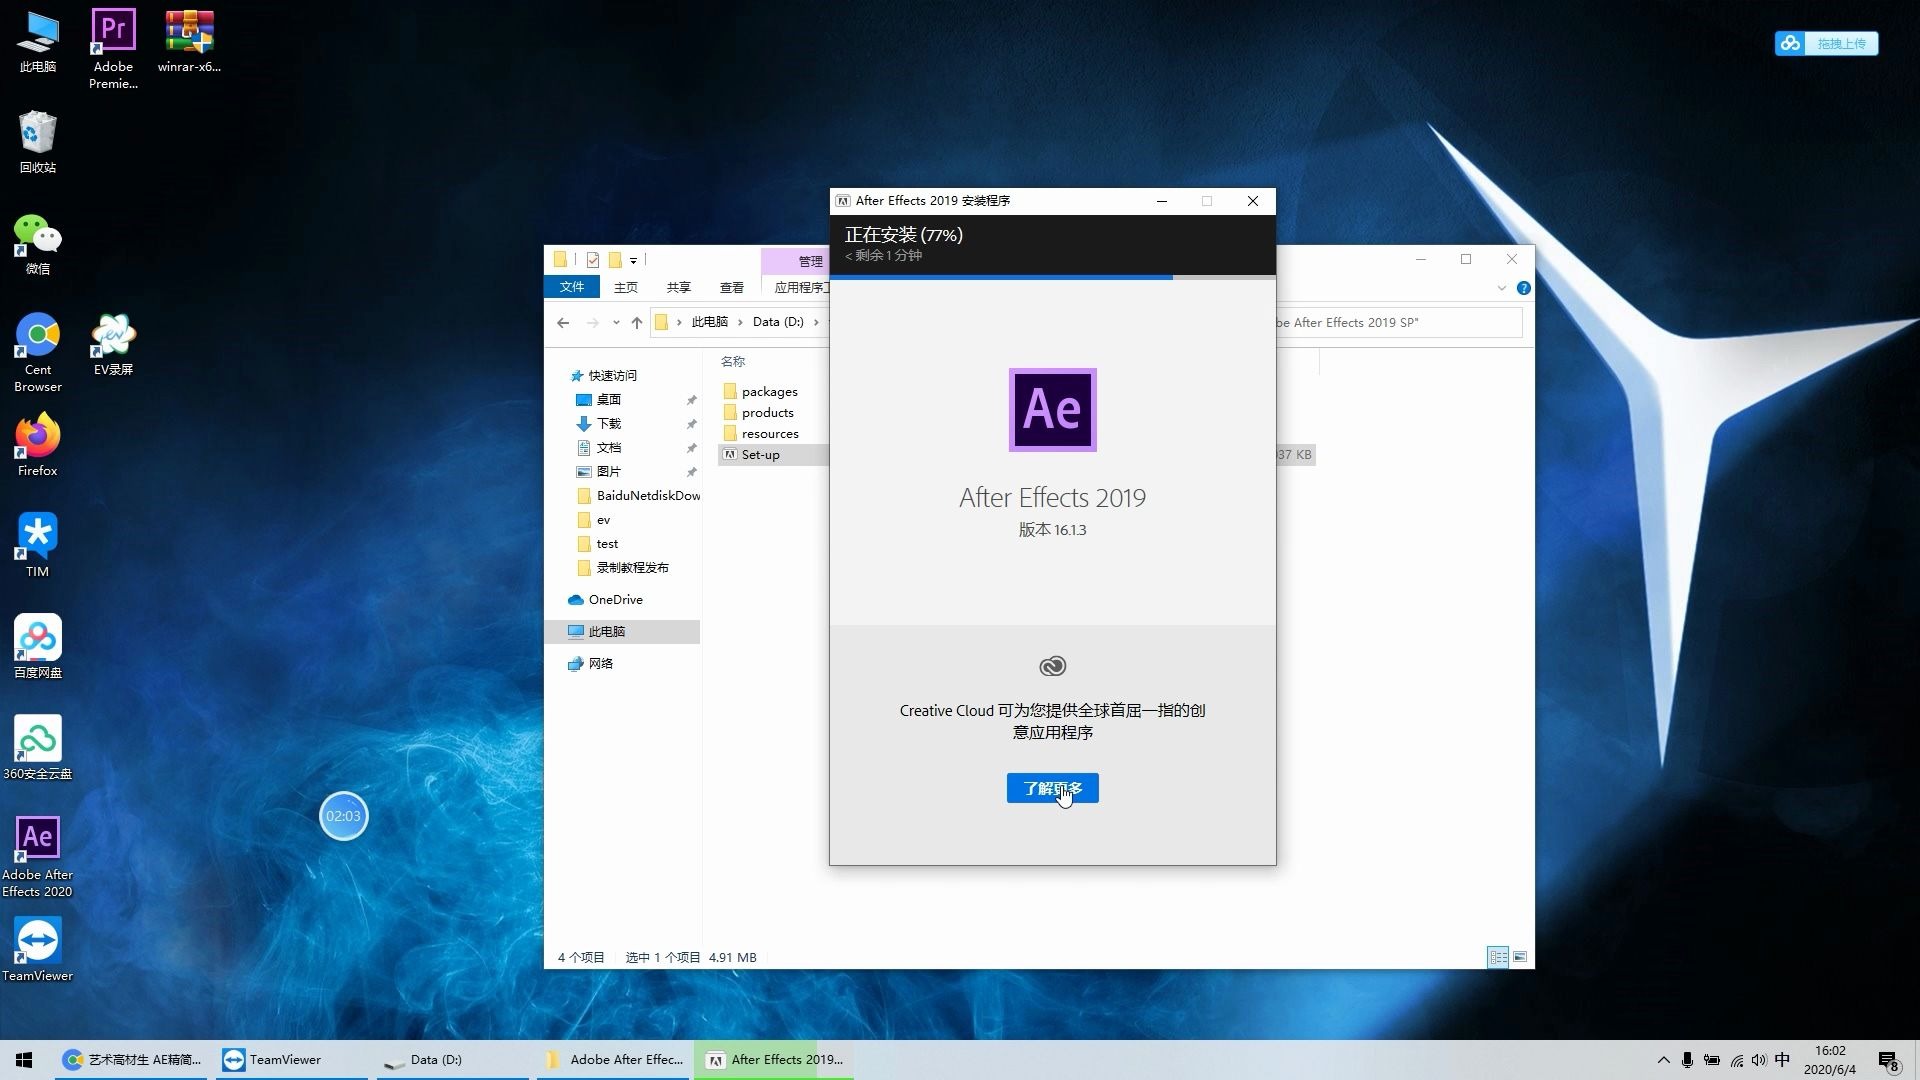Launch Adobe After Effects 2020 from desktop

(x=37, y=837)
